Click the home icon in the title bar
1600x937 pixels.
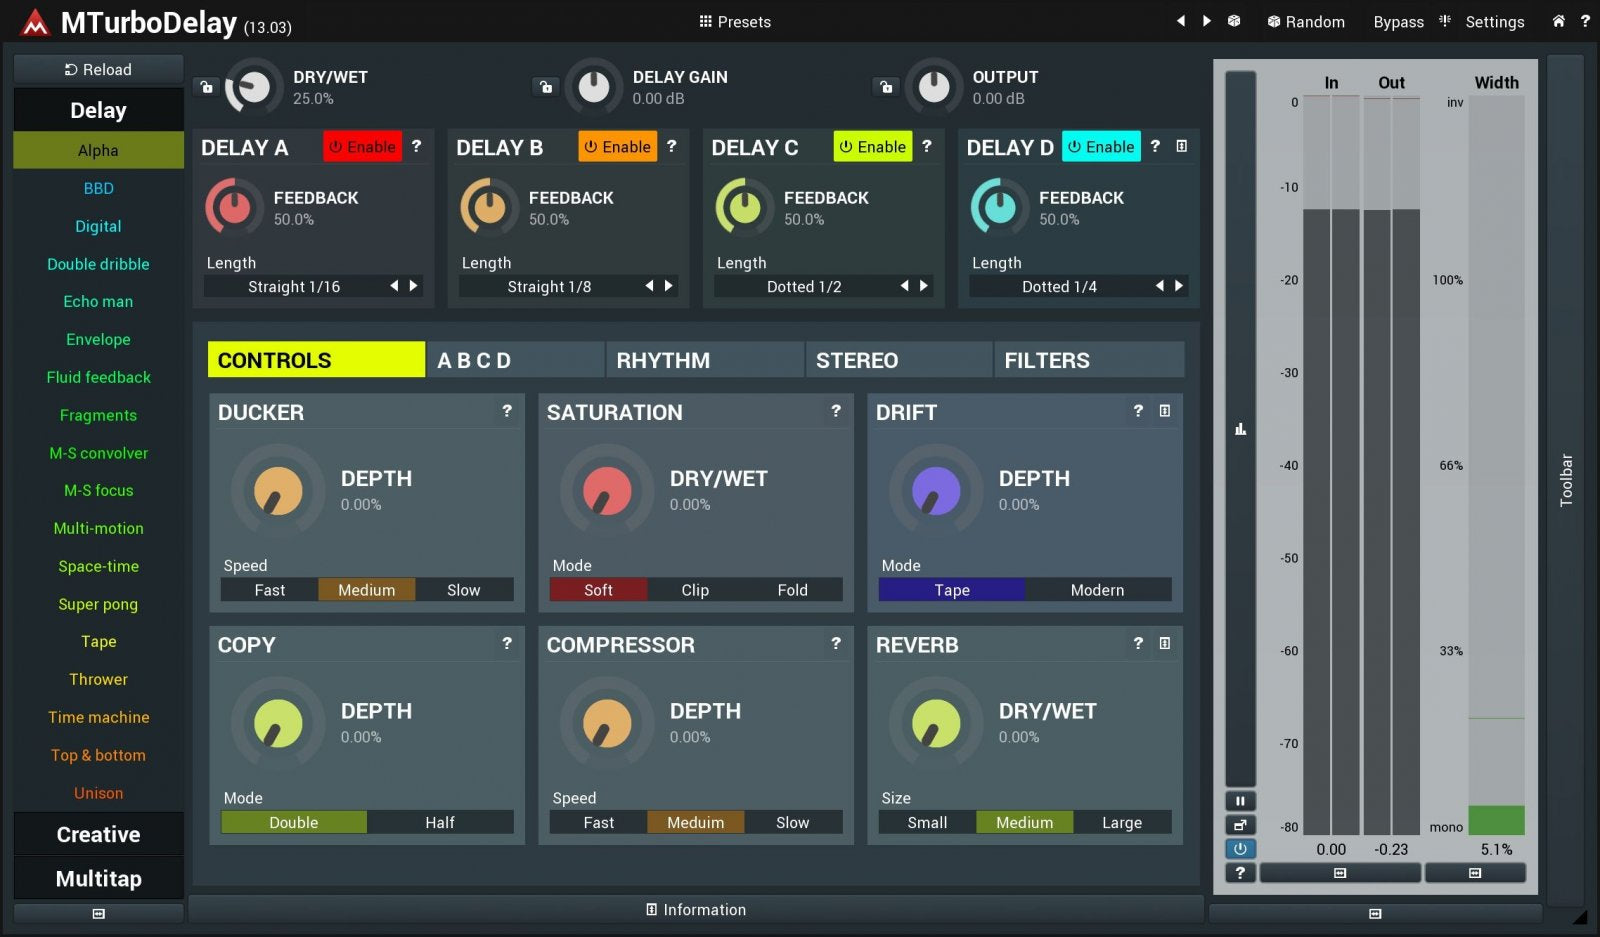[1559, 21]
